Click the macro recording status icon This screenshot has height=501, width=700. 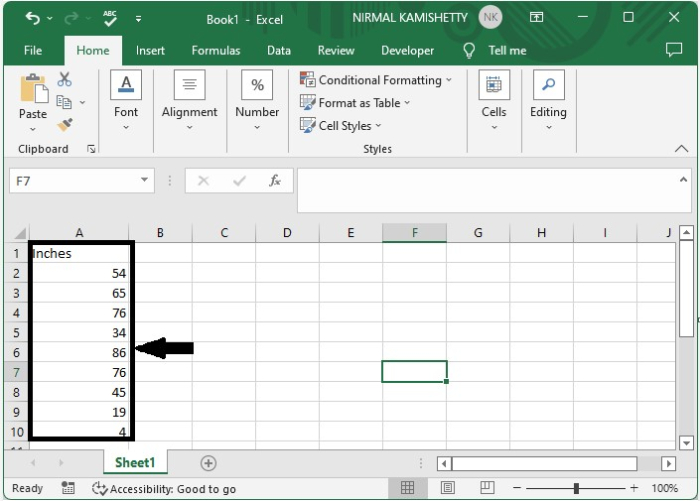tap(68, 488)
